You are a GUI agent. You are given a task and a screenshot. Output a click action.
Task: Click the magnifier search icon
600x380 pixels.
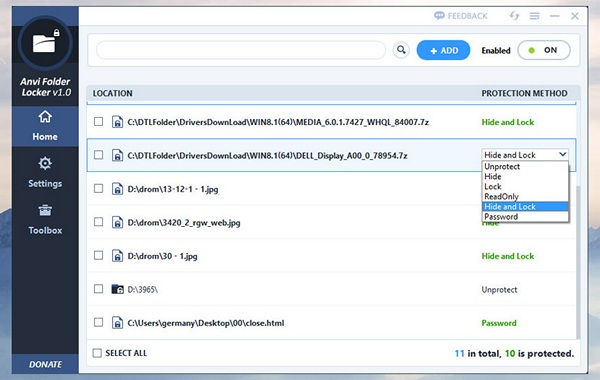[401, 50]
